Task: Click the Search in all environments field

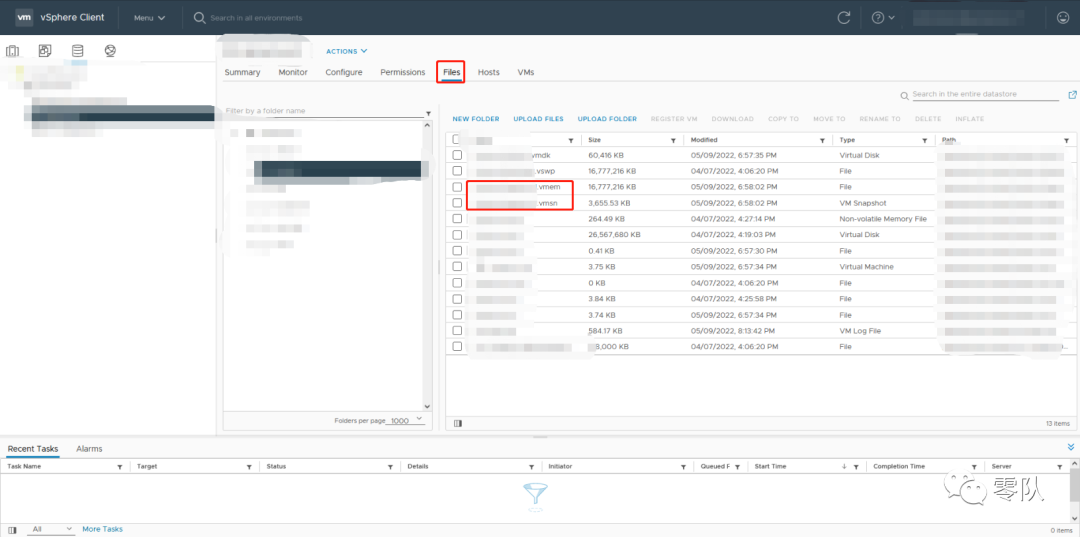Action: point(256,18)
